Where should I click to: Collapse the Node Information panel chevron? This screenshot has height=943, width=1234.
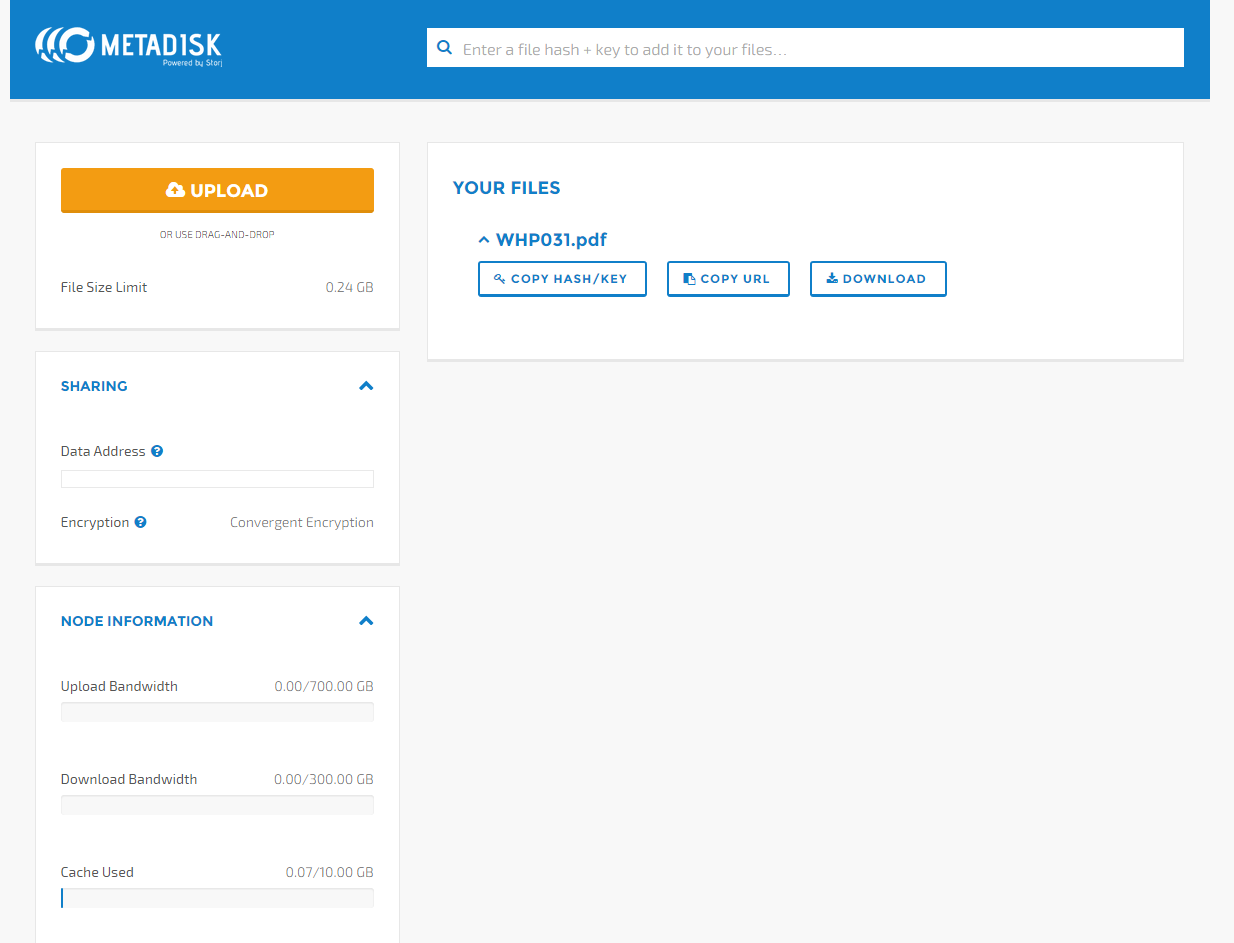coord(366,621)
